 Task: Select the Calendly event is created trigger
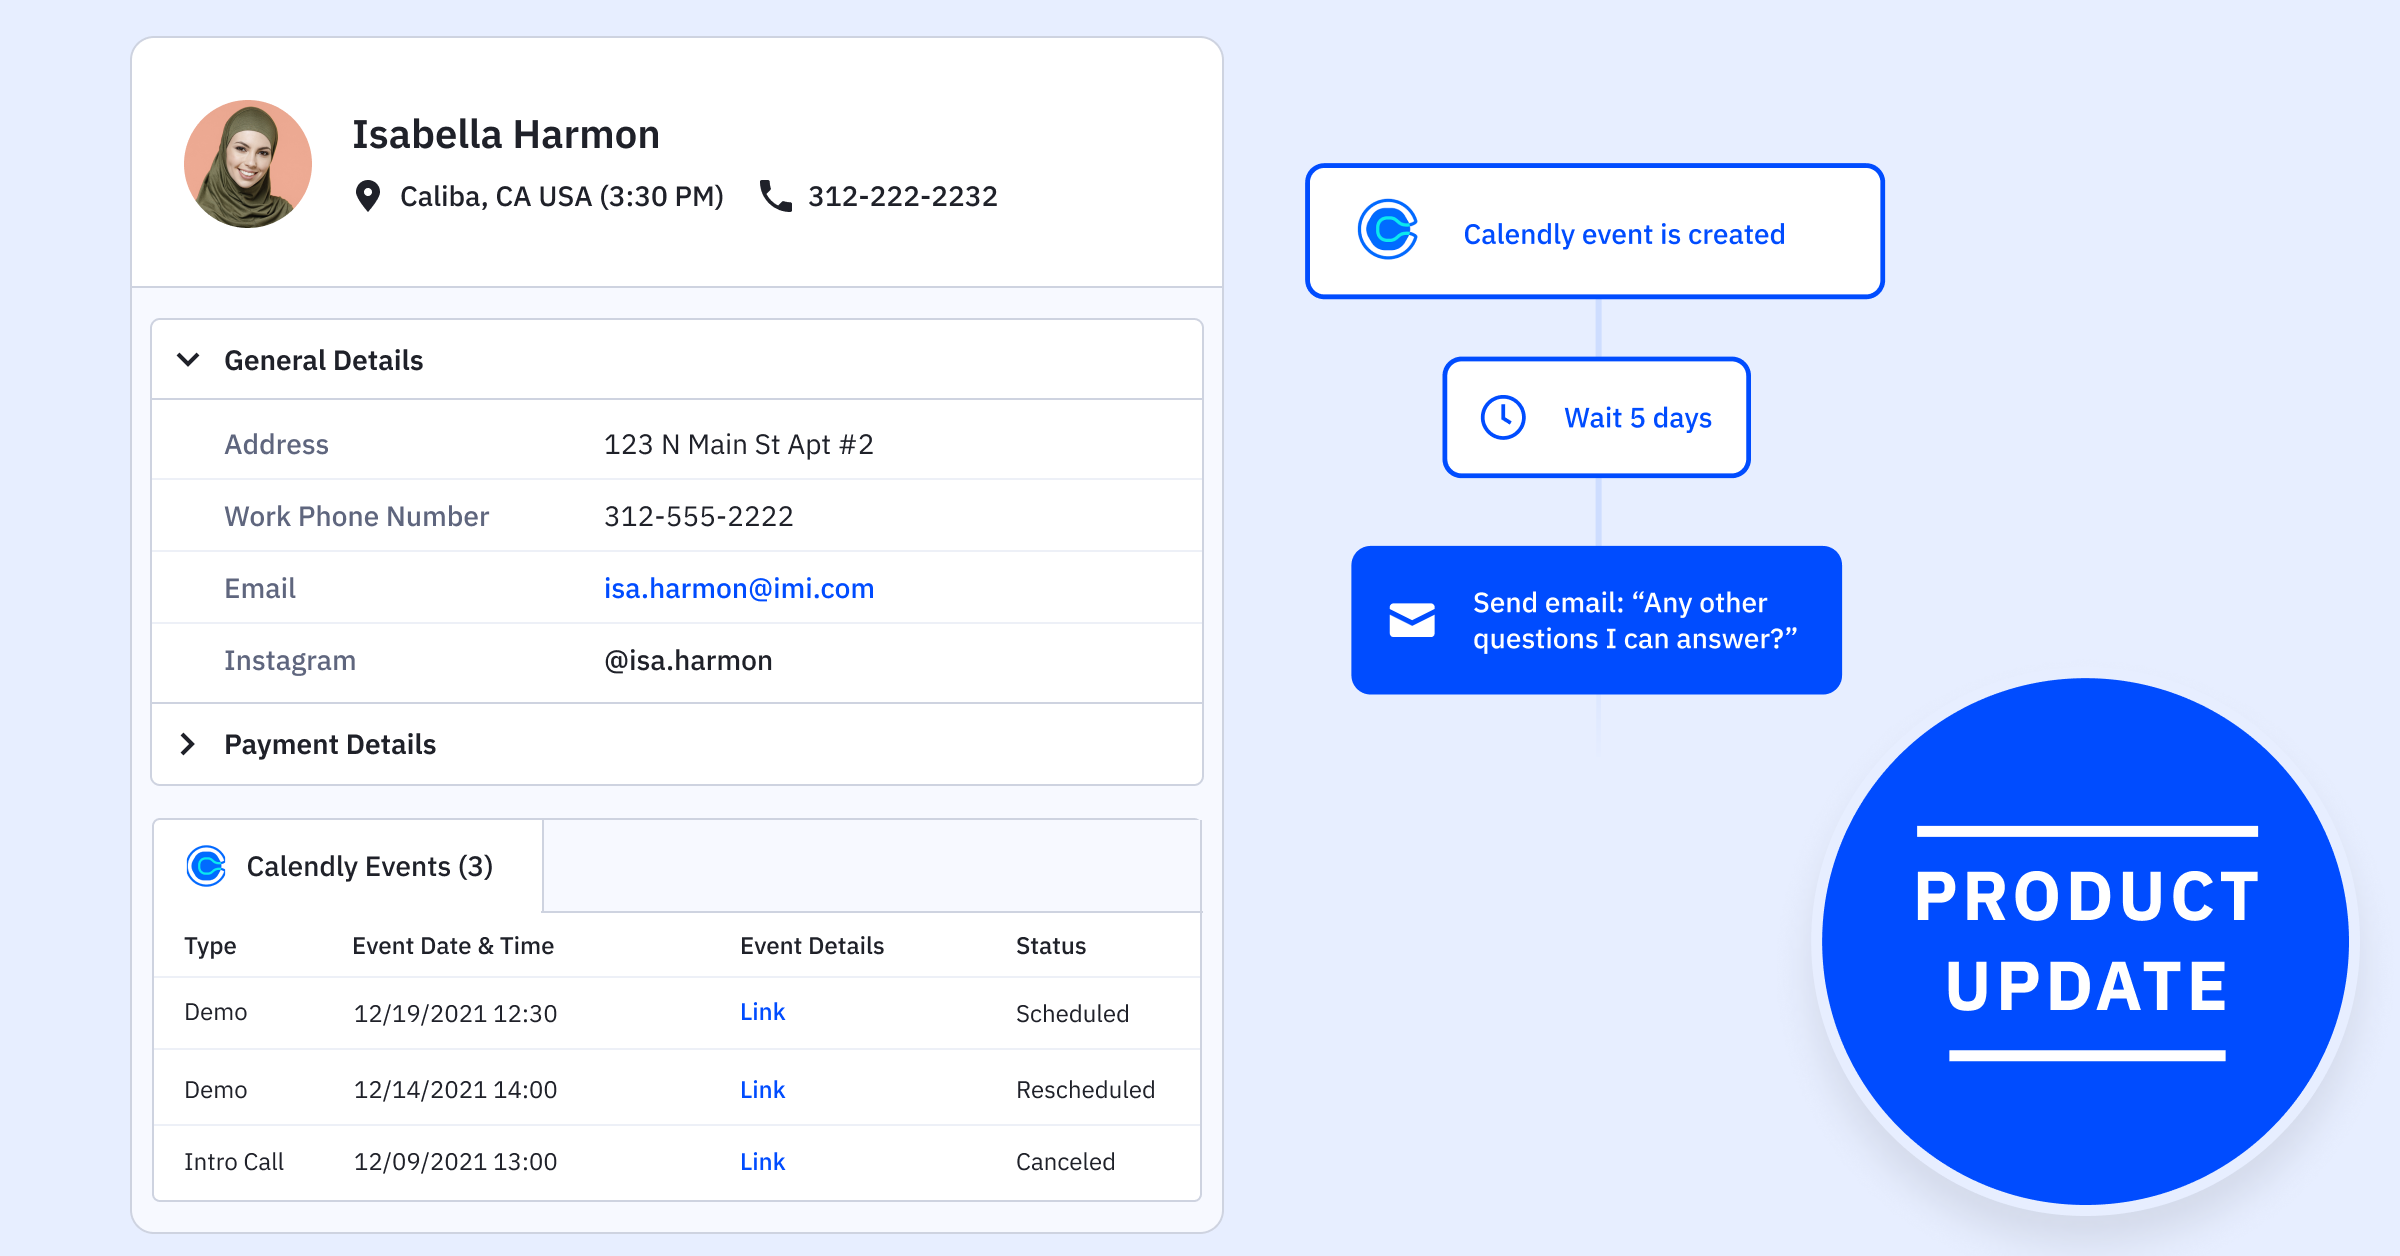tap(1595, 231)
